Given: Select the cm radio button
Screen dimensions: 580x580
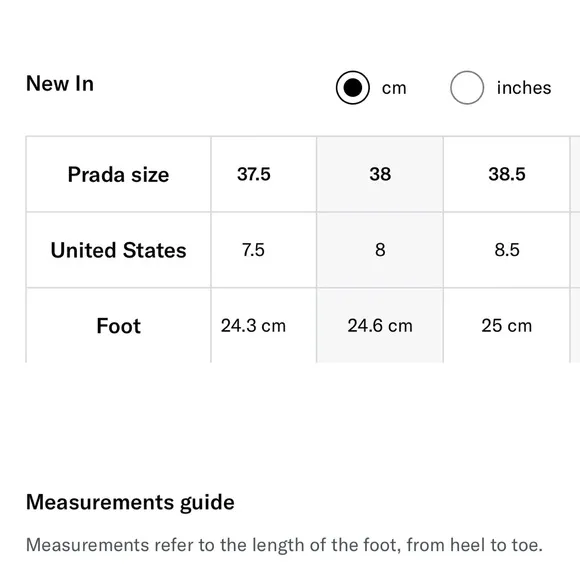Looking at the screenshot, I should [353, 88].
